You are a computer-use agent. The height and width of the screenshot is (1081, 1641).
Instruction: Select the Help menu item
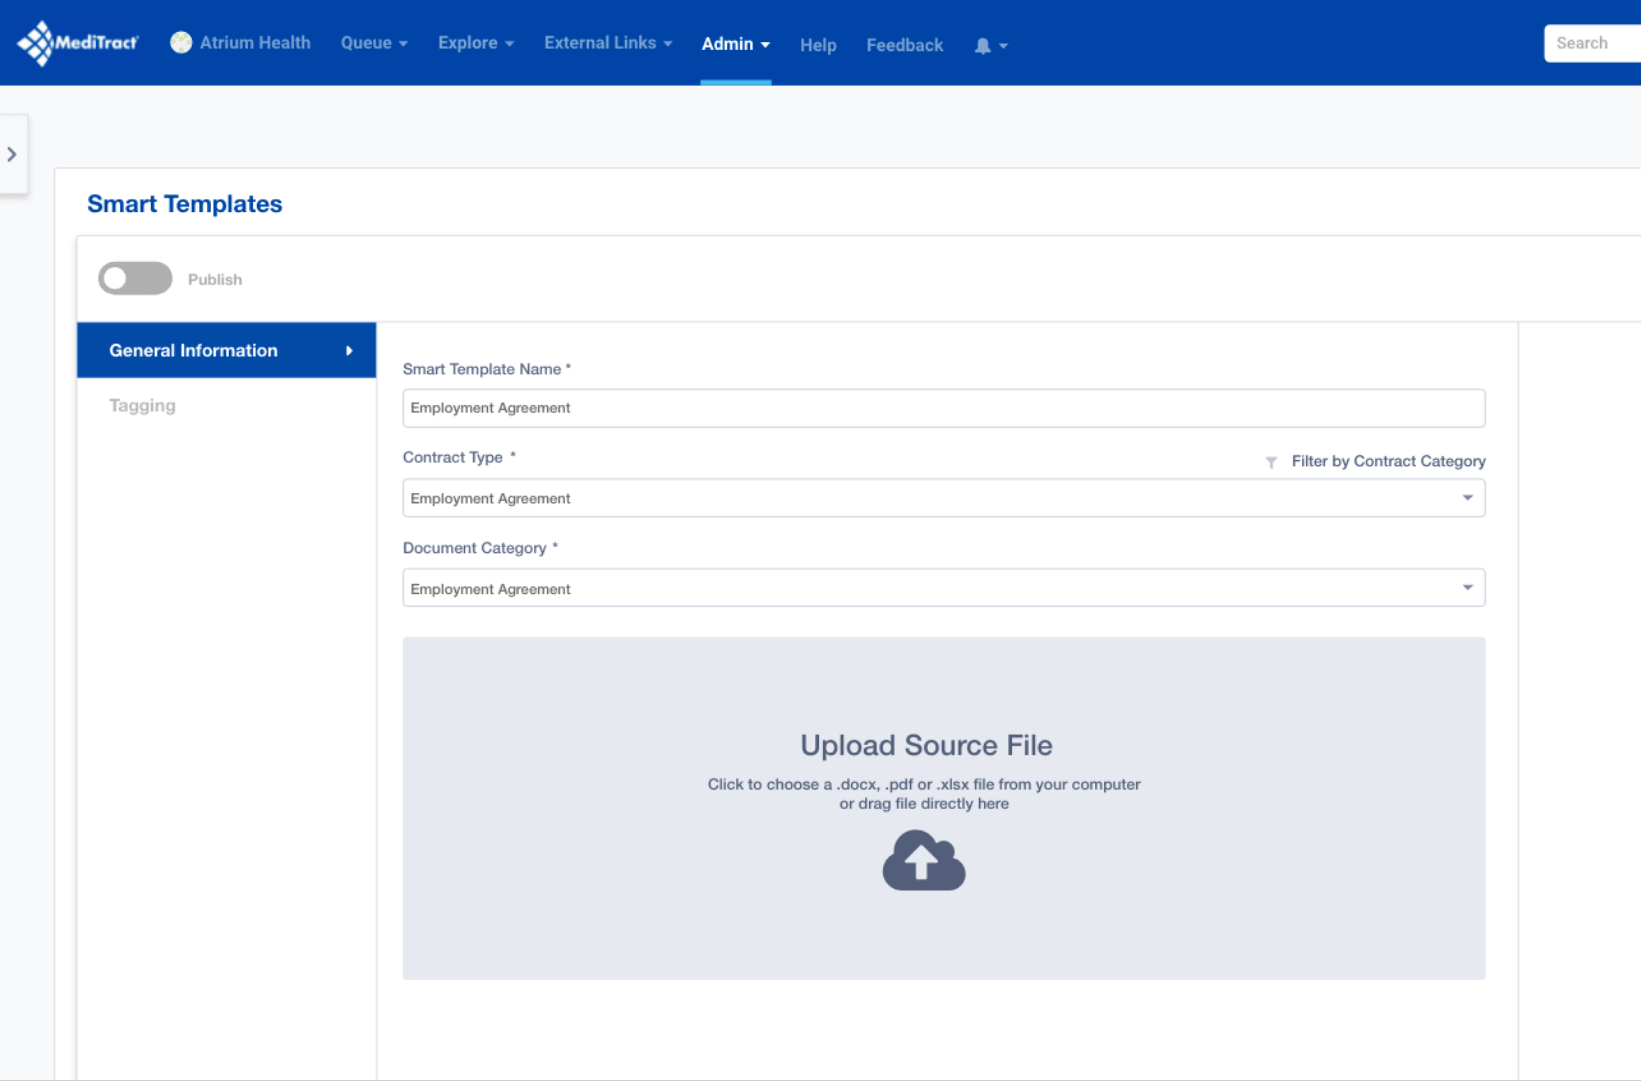(x=818, y=45)
